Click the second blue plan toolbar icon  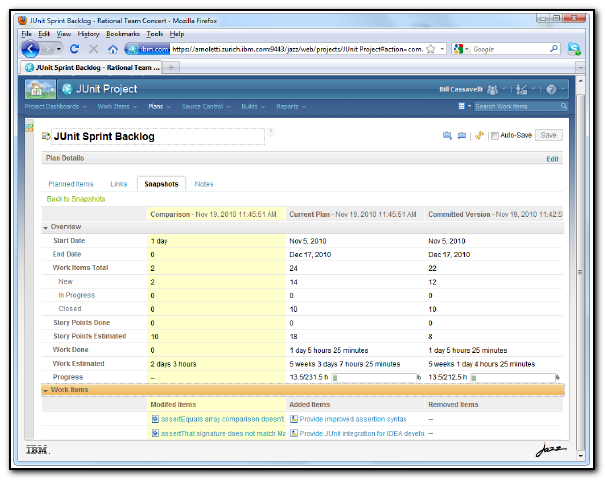pyautogui.click(x=461, y=135)
